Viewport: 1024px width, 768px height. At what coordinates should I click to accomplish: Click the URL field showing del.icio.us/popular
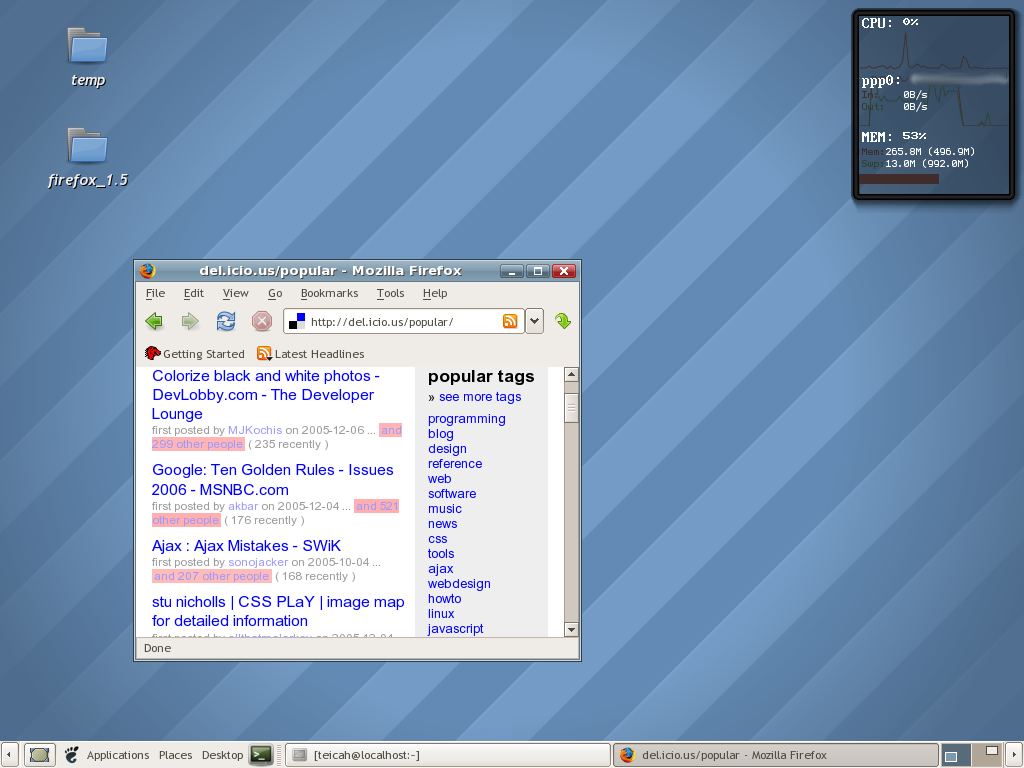tap(404, 321)
